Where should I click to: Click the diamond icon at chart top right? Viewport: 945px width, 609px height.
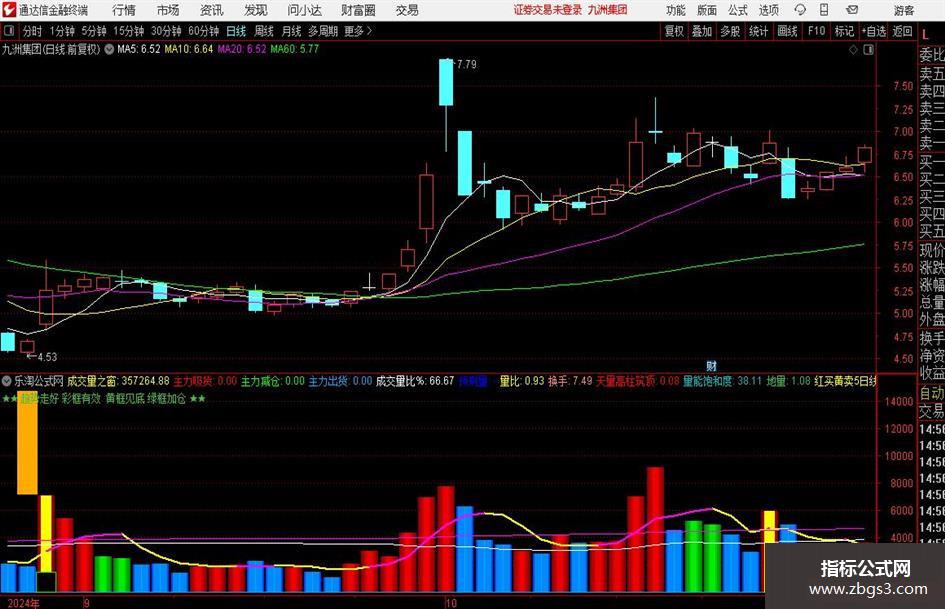coord(853,50)
